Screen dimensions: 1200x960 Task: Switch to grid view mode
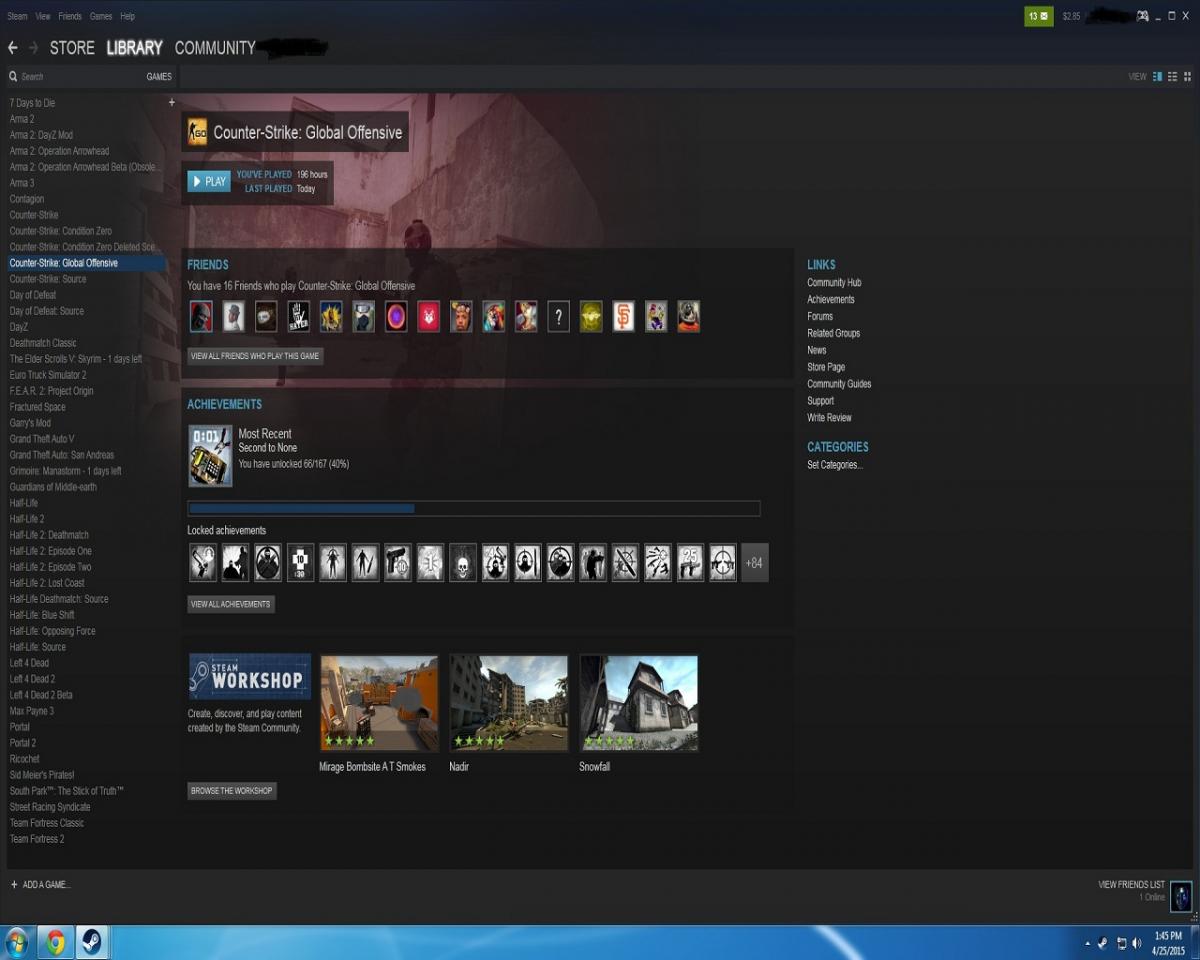pos(1187,76)
